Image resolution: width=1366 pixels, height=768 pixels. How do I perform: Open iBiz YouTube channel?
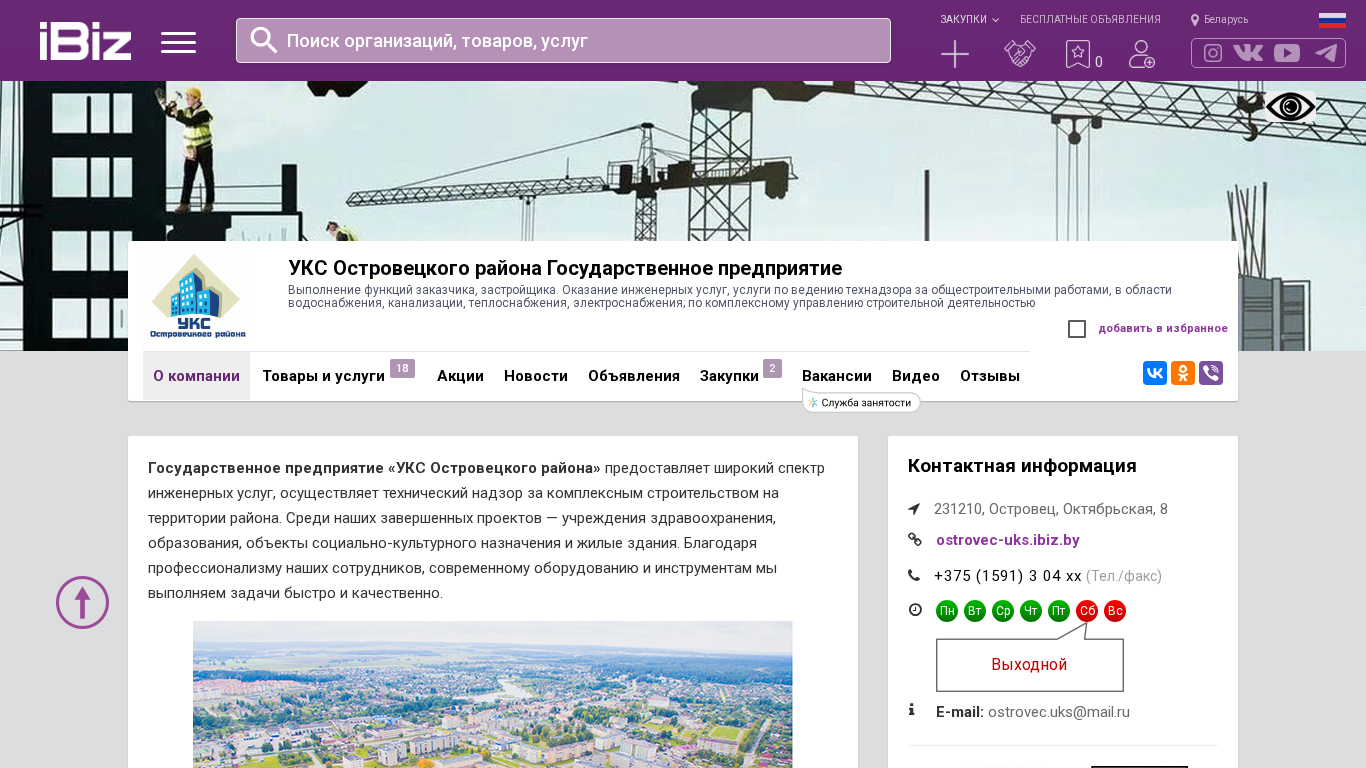(x=1287, y=53)
